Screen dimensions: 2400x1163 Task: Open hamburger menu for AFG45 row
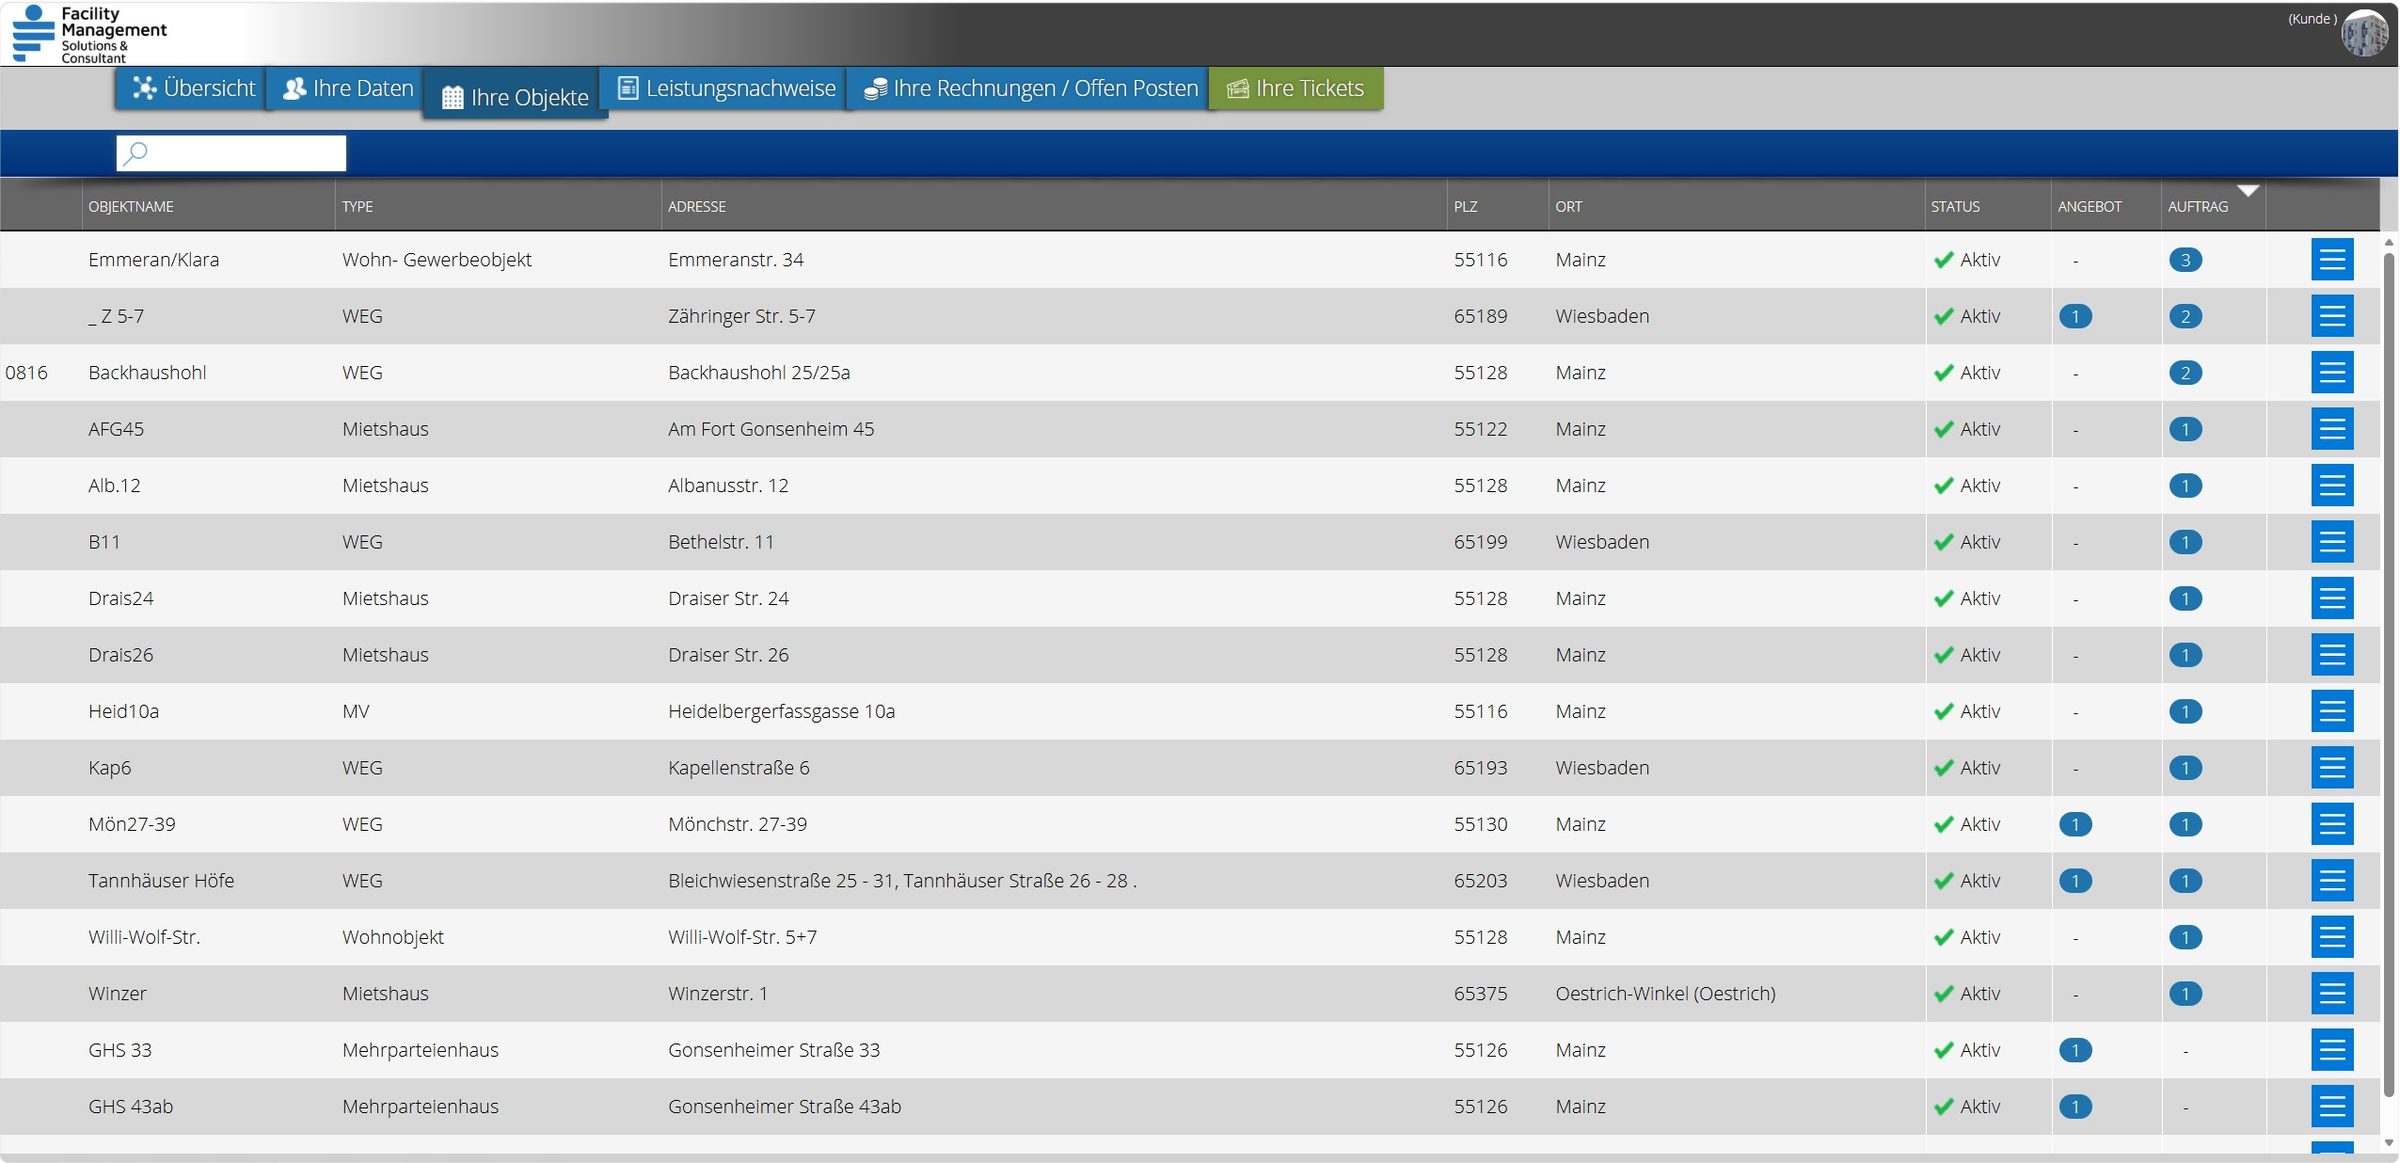tap(2331, 429)
